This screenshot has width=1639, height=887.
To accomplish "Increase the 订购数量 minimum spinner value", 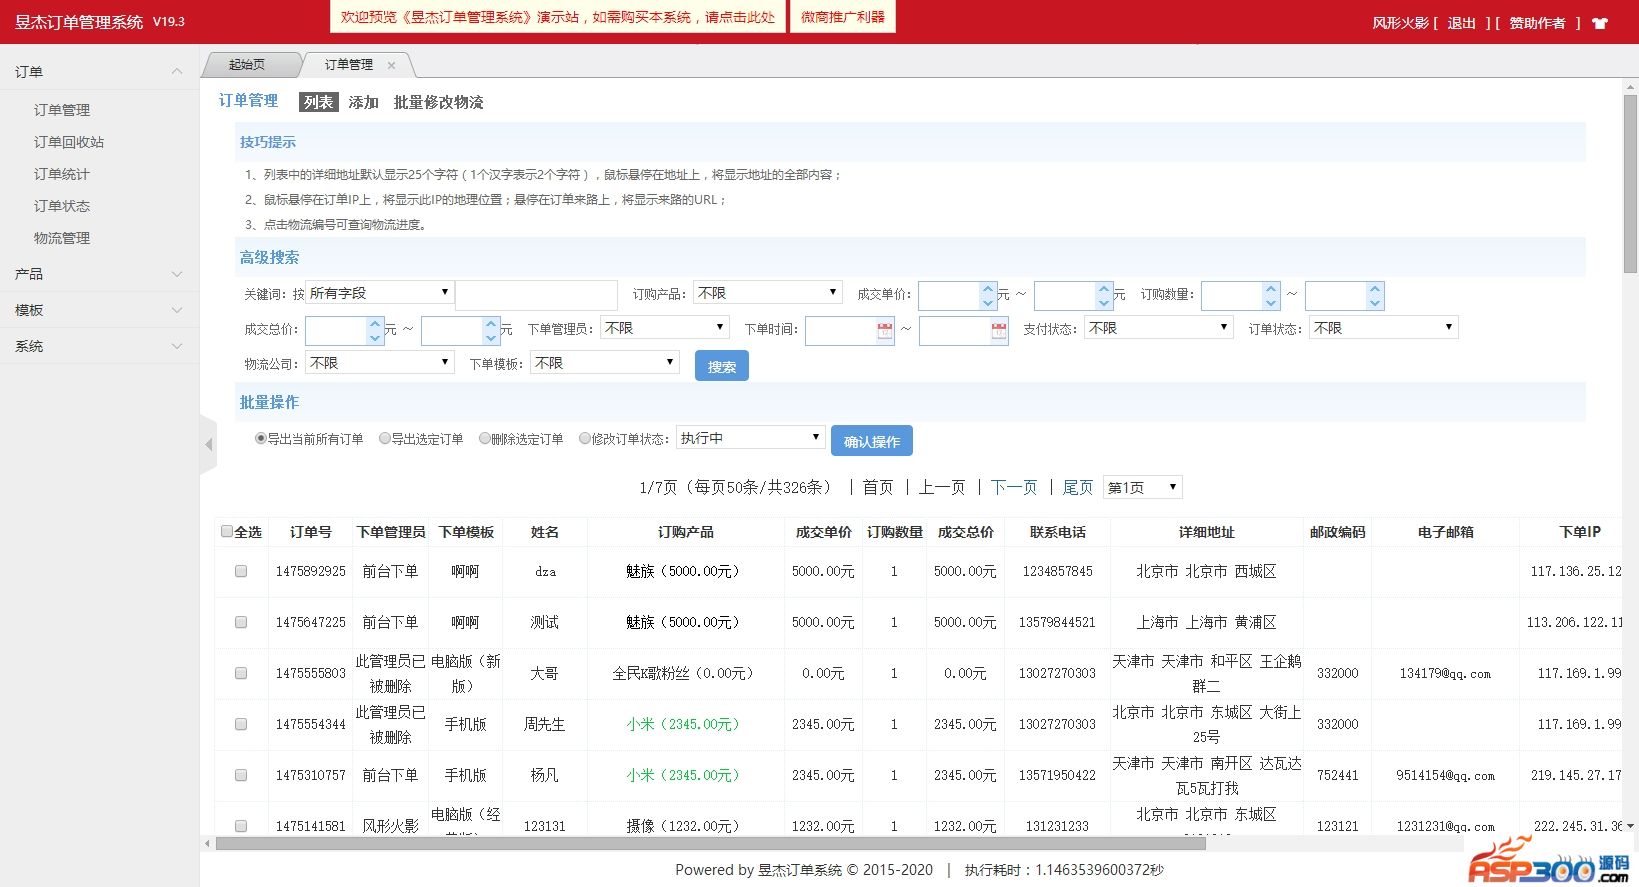I will click(1271, 289).
